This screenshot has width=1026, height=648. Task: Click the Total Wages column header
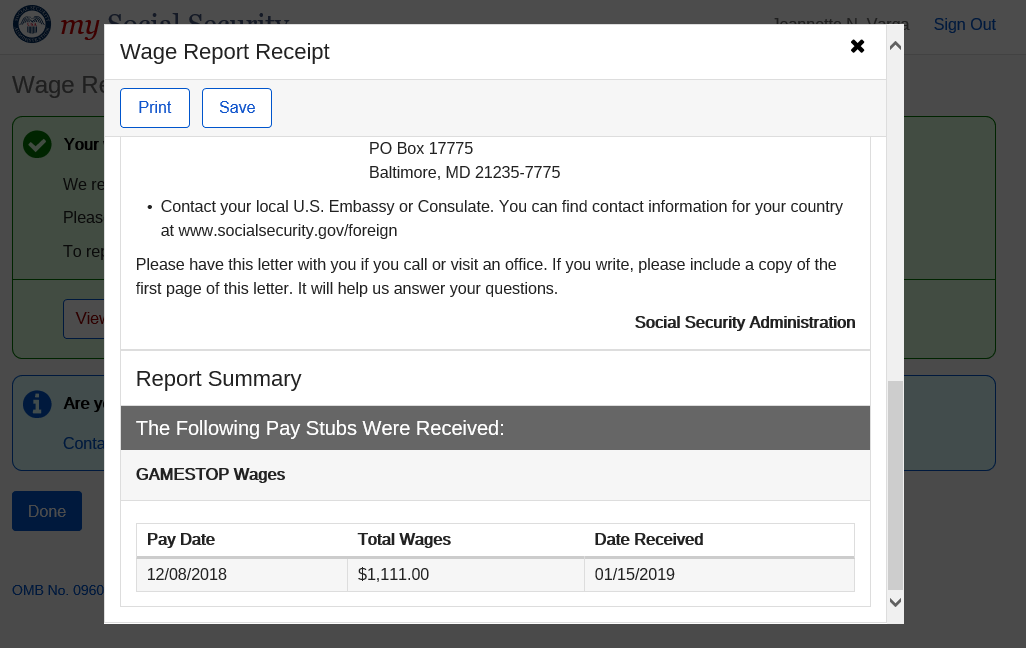tap(404, 540)
